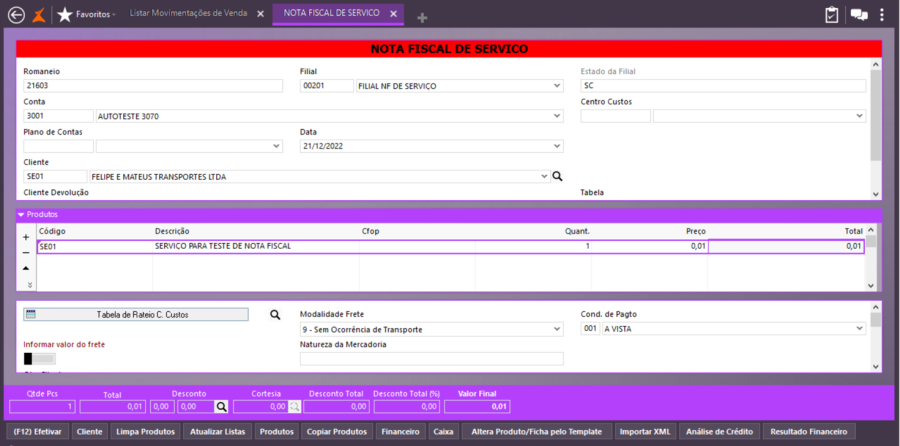Click the Atualizar Listas button
900x446 pixels.
coord(217,431)
